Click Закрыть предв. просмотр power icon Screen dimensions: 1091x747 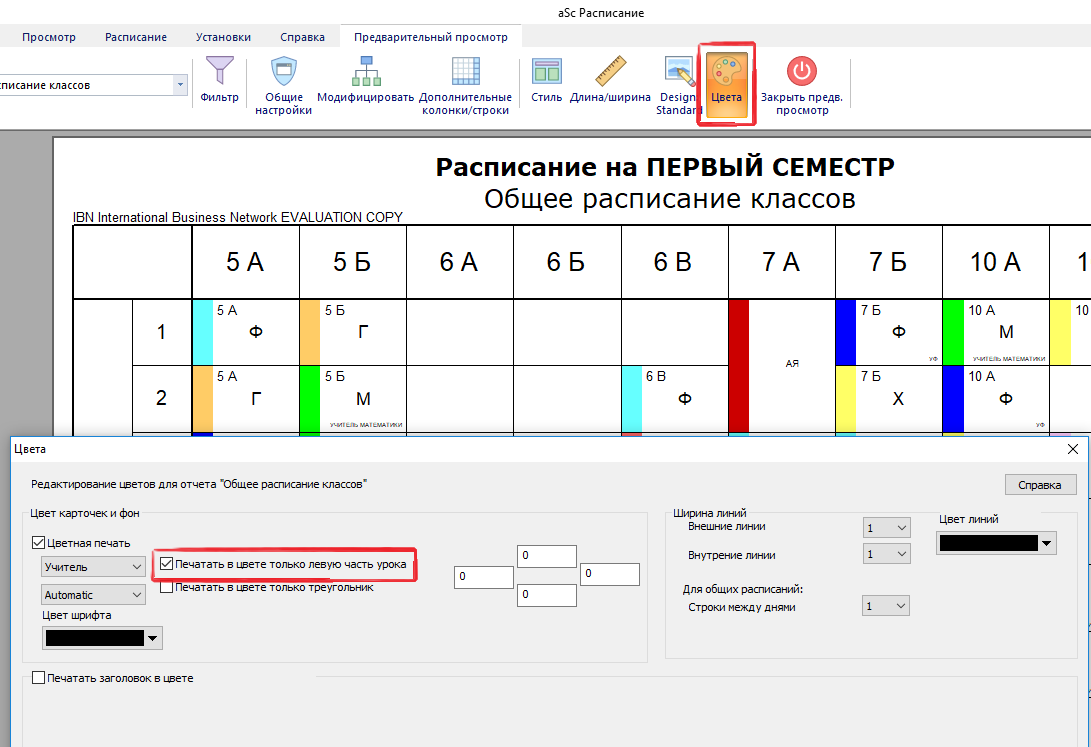pos(802,74)
